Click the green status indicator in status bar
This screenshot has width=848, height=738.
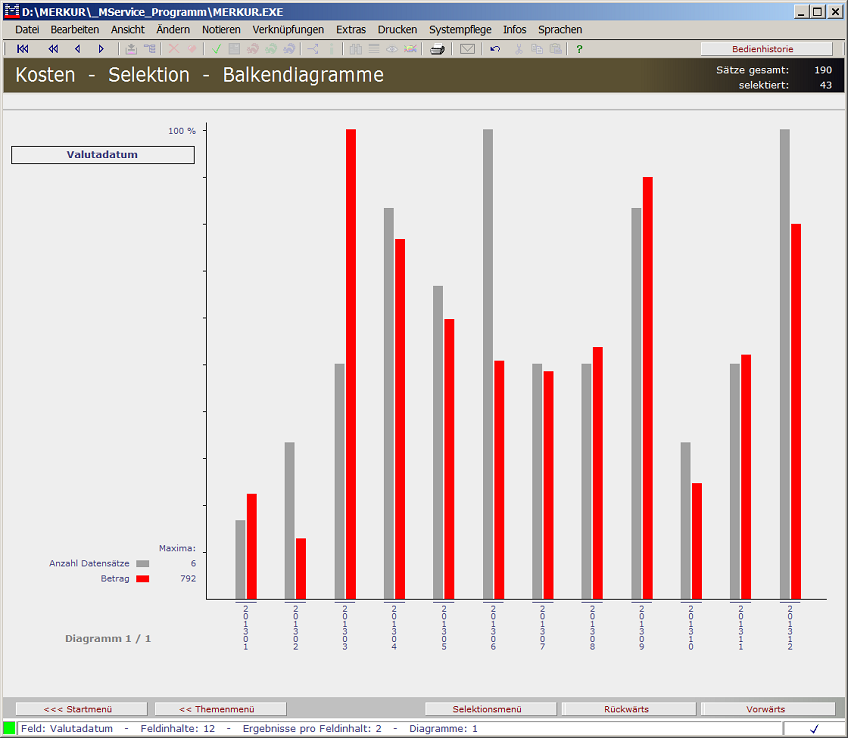(x=10, y=728)
